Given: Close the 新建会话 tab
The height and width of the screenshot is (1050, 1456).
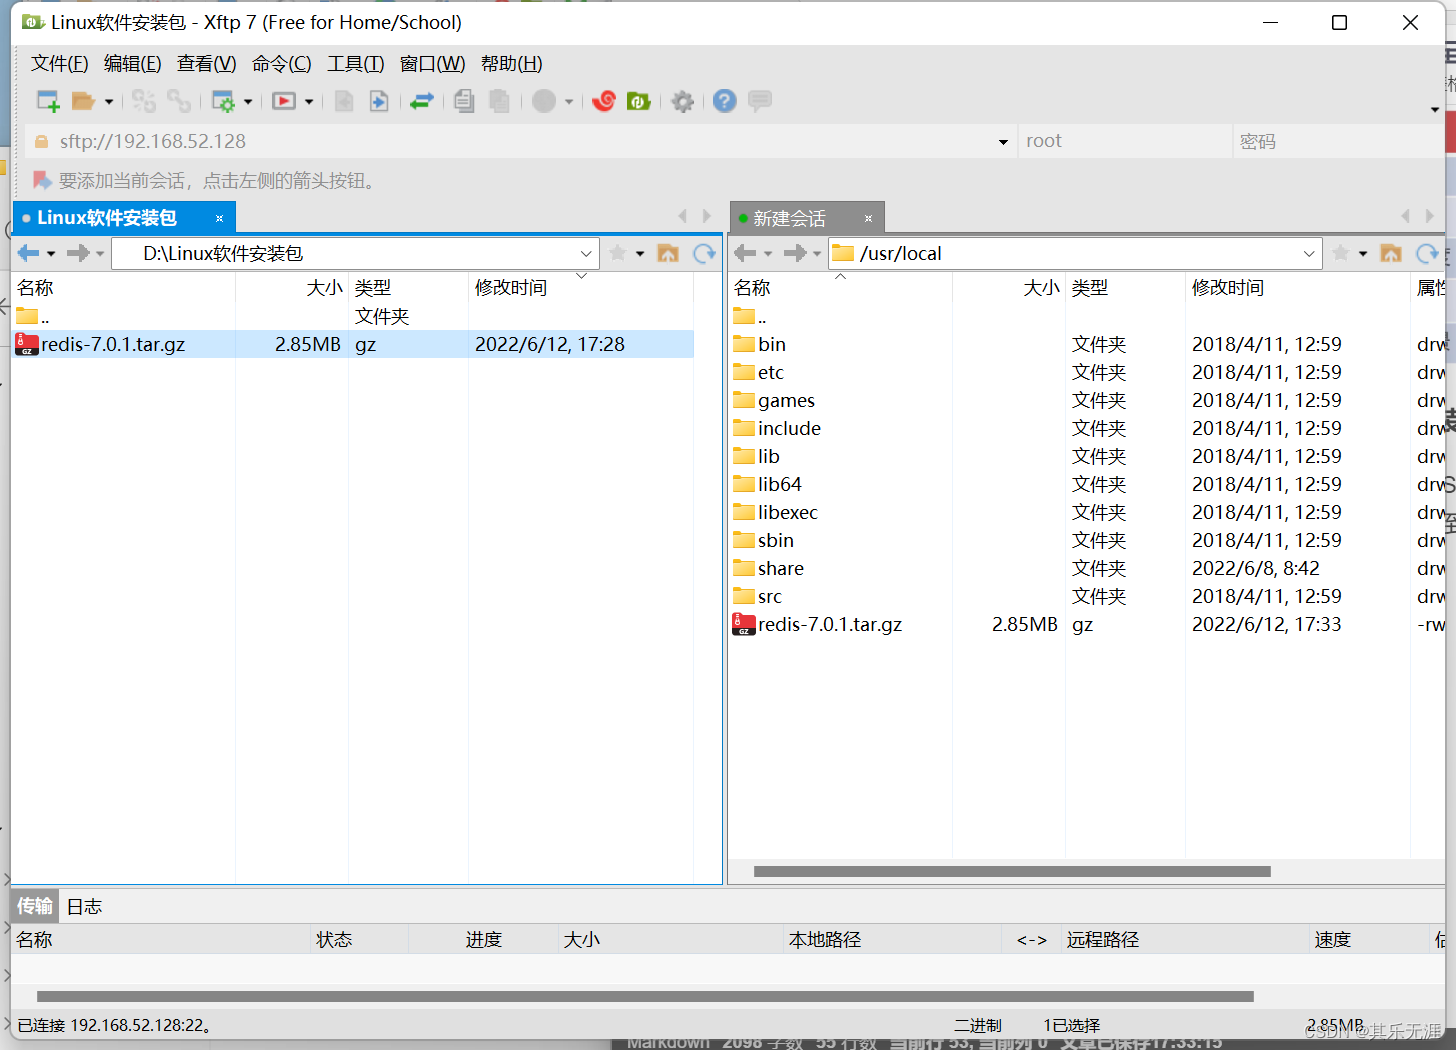Looking at the screenshot, I should (x=868, y=219).
